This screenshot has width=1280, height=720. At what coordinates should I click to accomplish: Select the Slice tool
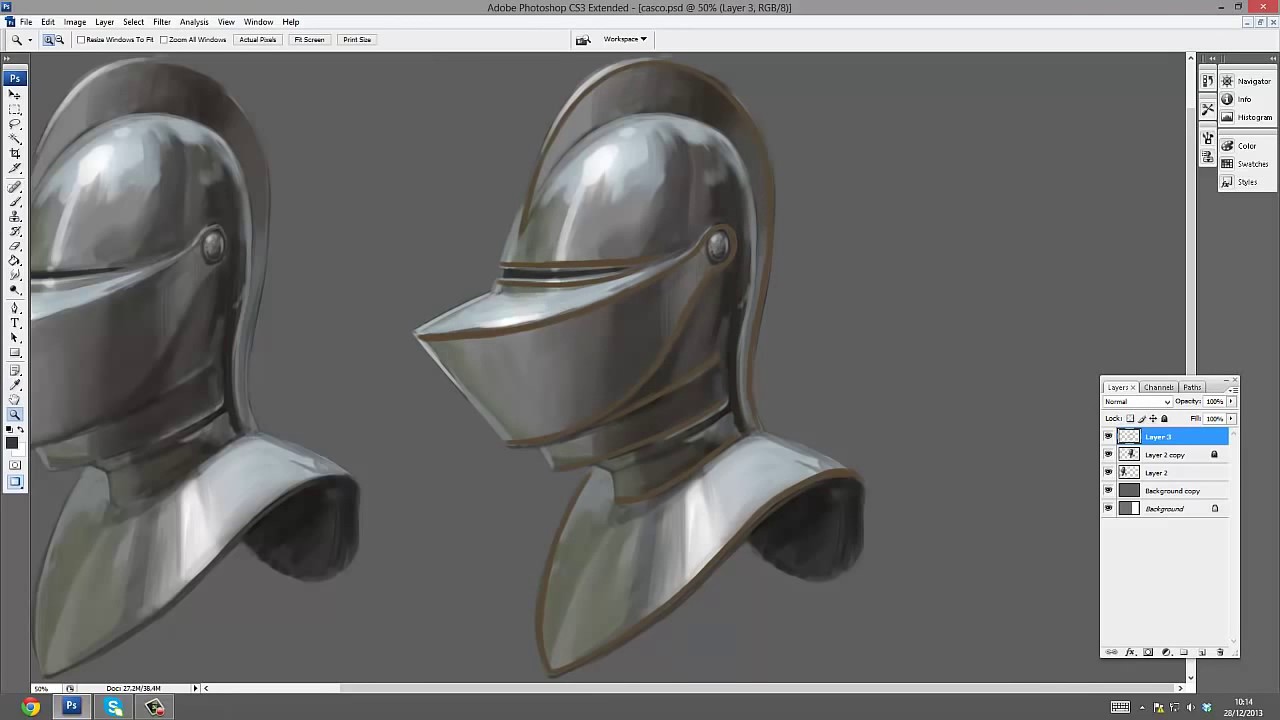click(15, 169)
